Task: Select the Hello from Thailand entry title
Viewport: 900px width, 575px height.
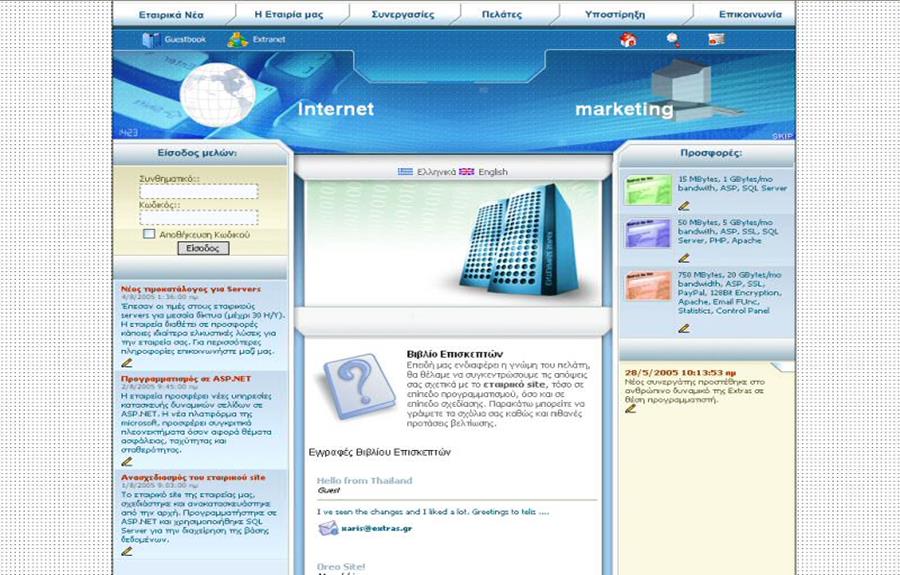Action: click(364, 480)
